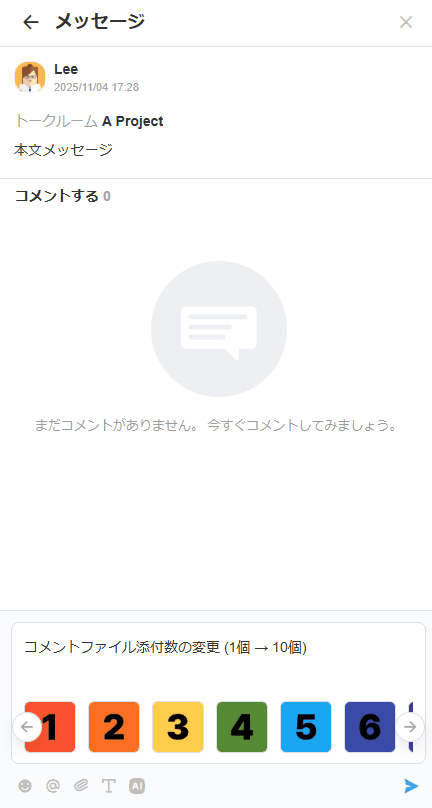Select the yellow number 3 attachment thumbnail
The width and height of the screenshot is (432, 808).
pos(178,727)
